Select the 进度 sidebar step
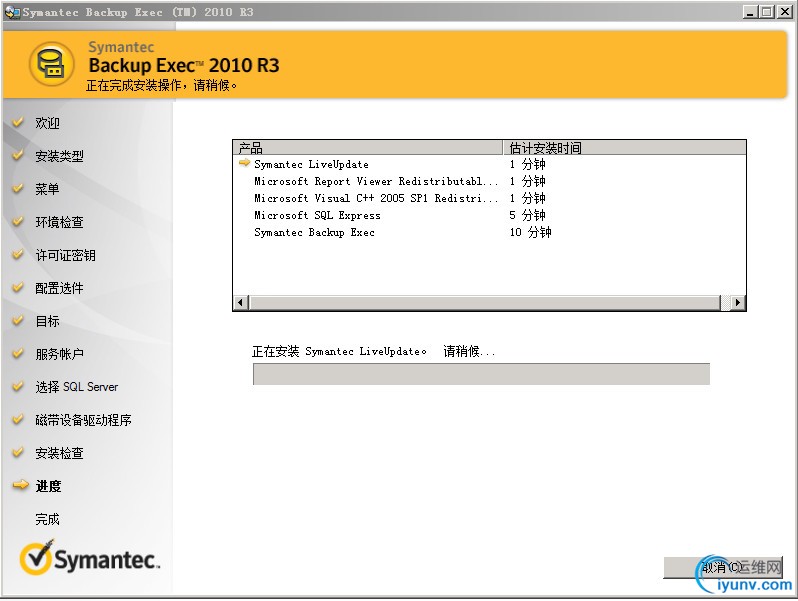Viewport: 798px width, 601px height. pyautogui.click(x=48, y=486)
